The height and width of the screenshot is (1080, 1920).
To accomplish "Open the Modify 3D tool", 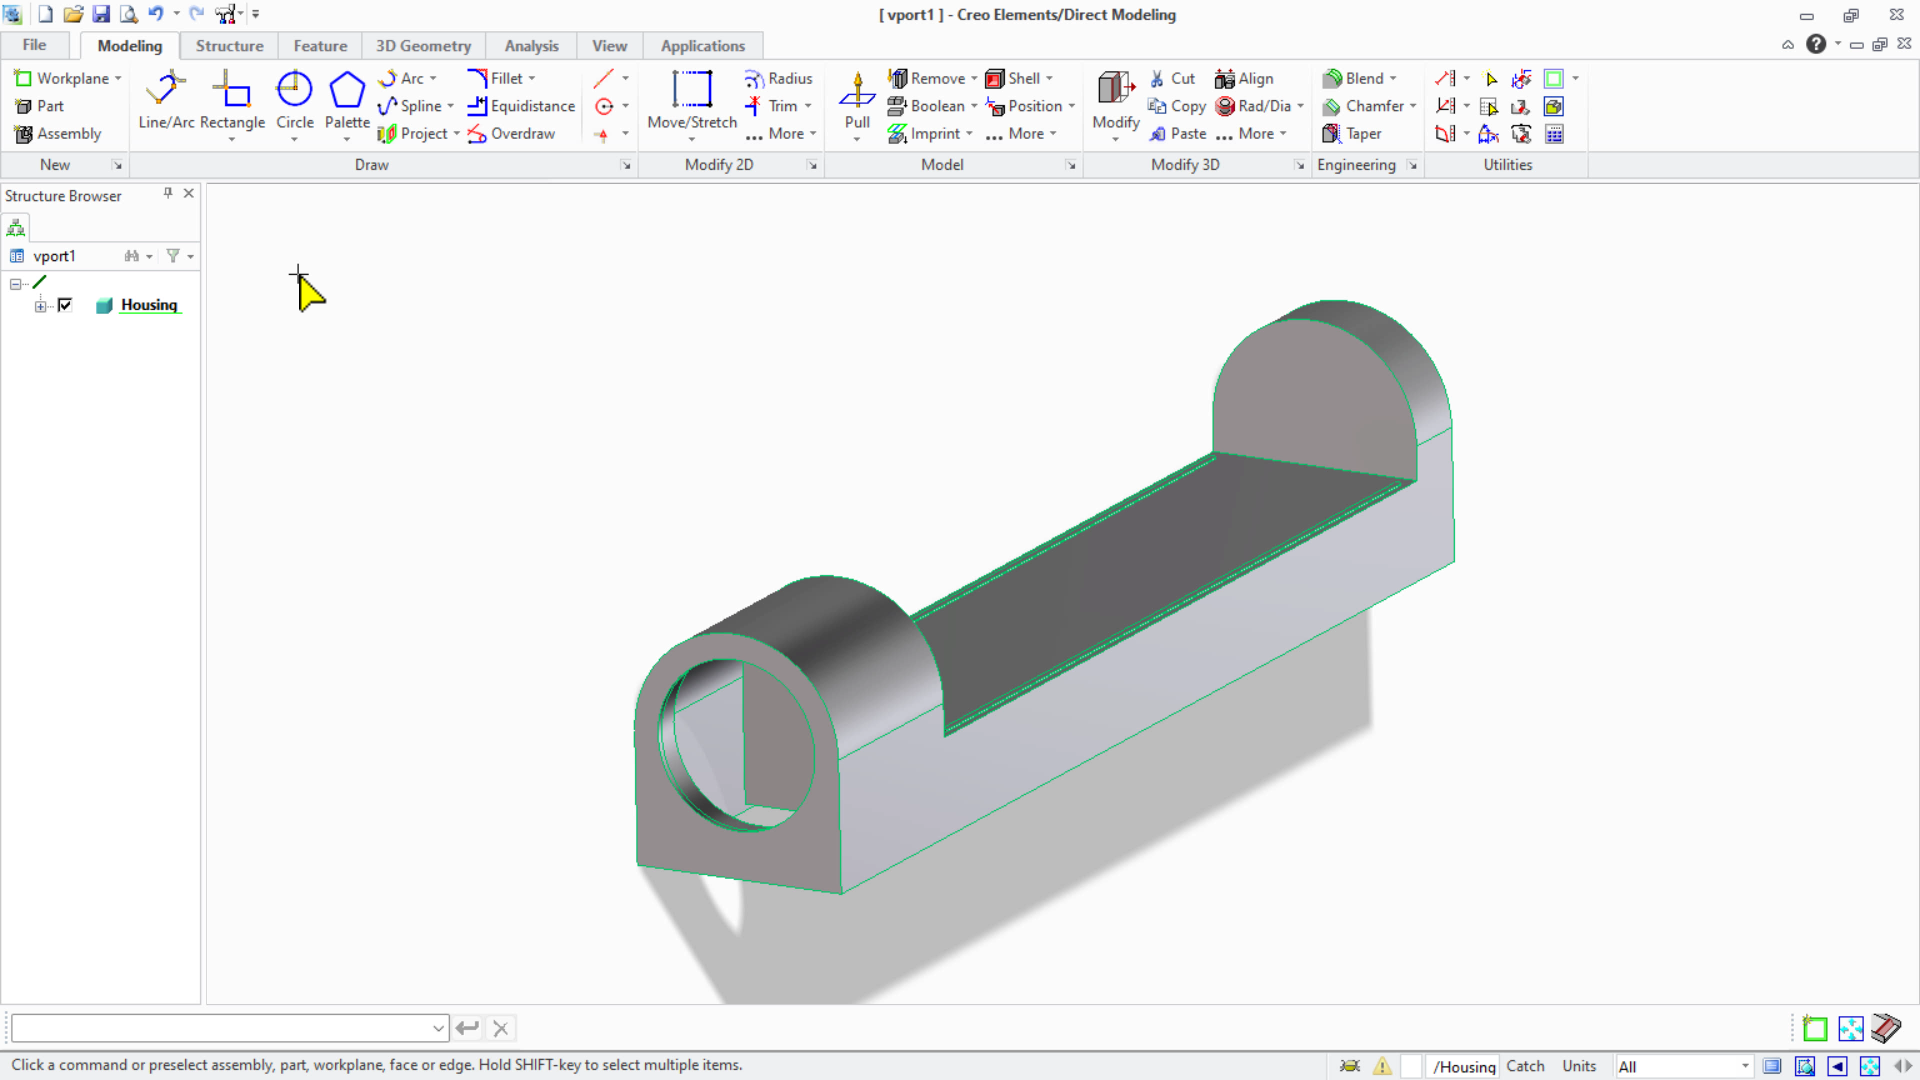I will pyautogui.click(x=1115, y=100).
